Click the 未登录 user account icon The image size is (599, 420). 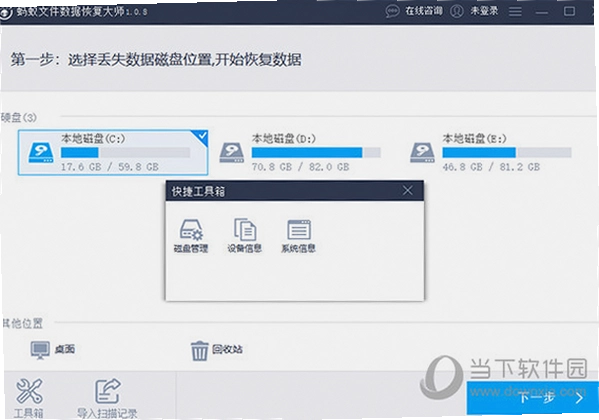click(457, 11)
